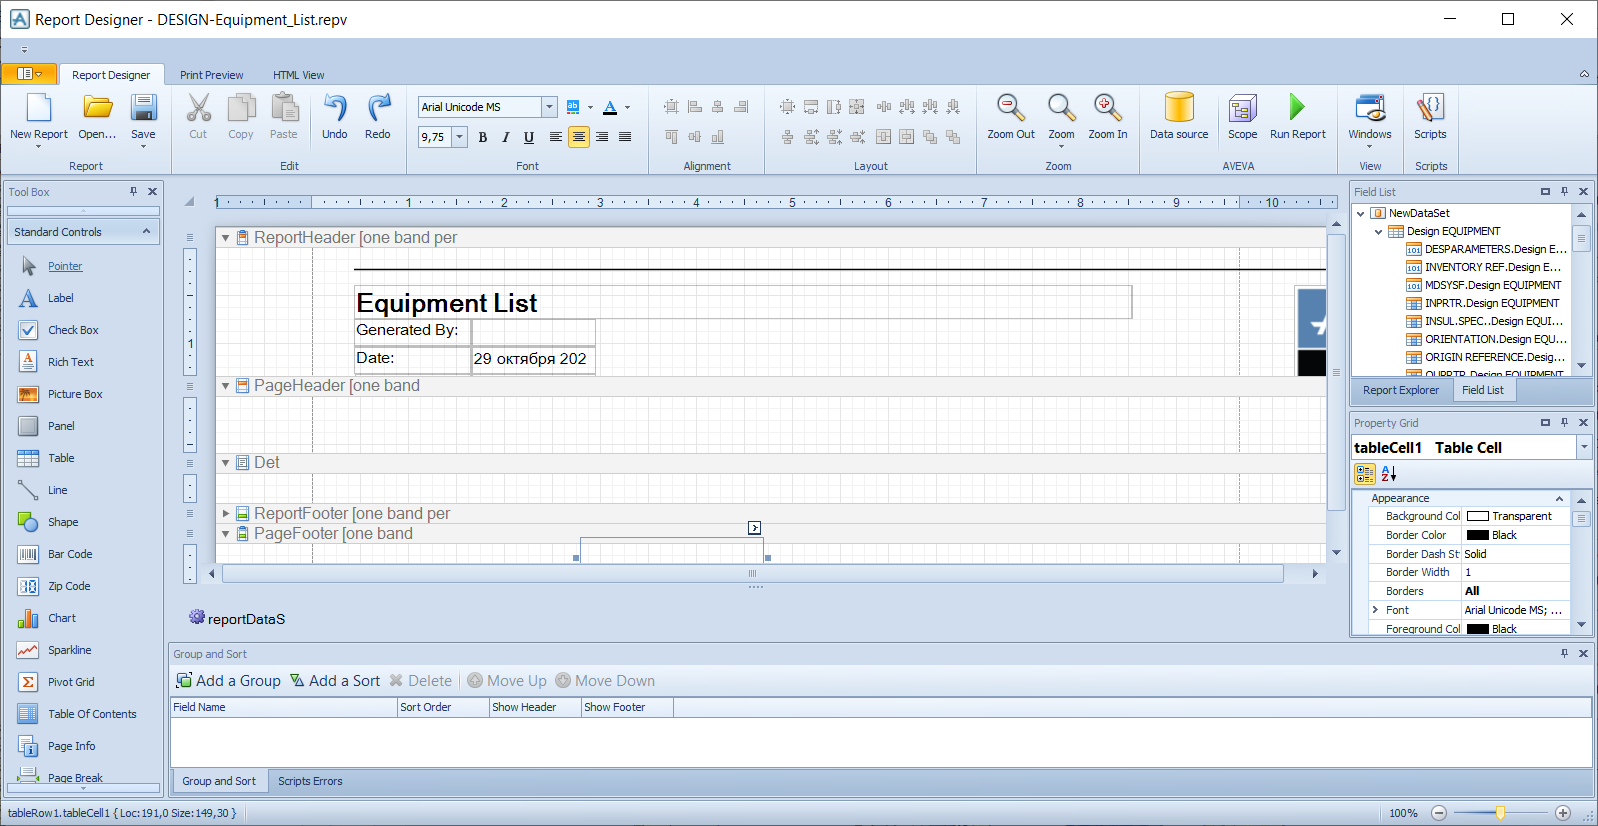Collapse the Standard Controls group

tap(146, 231)
